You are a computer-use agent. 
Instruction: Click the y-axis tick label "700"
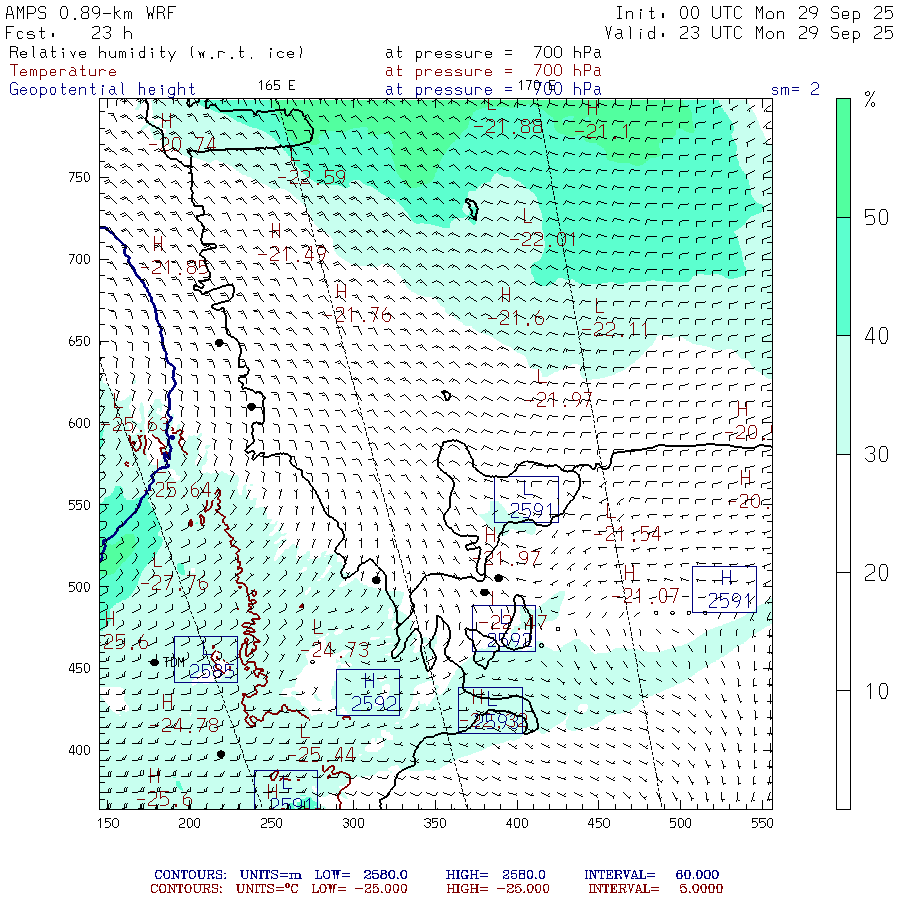[x=79, y=259]
